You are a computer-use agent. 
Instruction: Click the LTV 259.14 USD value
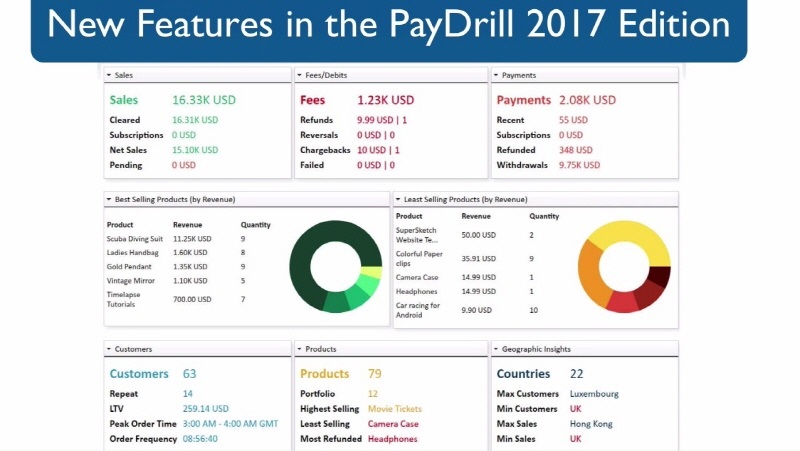click(206, 409)
